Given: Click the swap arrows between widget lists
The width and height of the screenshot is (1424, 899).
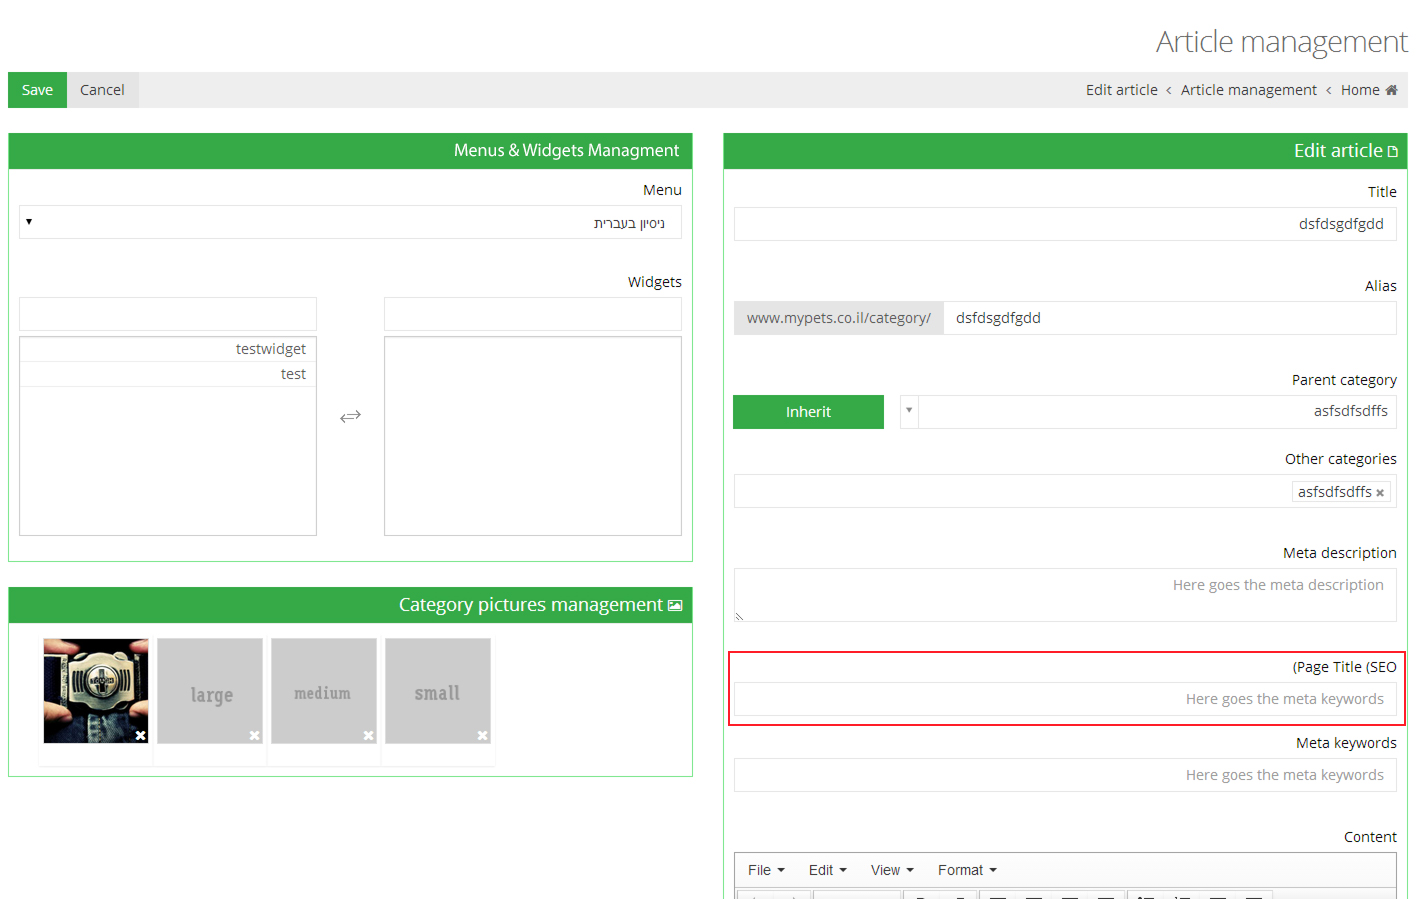Looking at the screenshot, I should (x=350, y=416).
